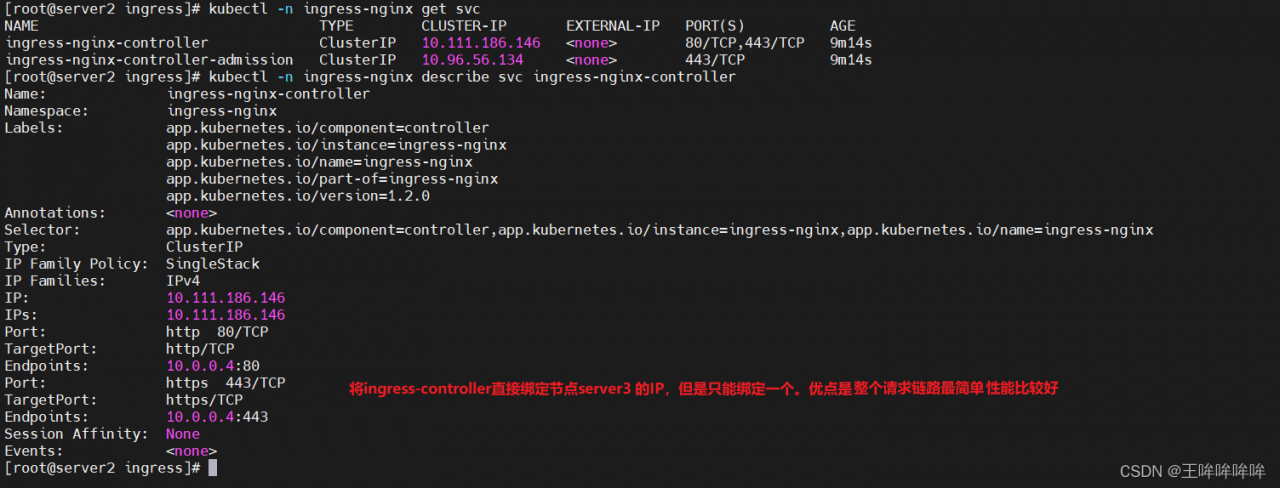1280x488 pixels.
Task: Click the PORT(S) column header
Action: [x=714, y=26]
